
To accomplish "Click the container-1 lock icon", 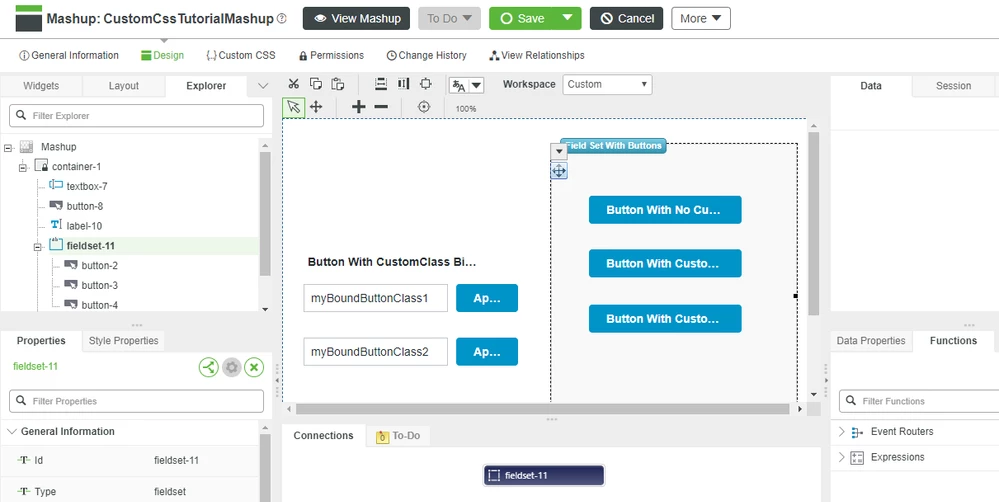I will point(41,166).
